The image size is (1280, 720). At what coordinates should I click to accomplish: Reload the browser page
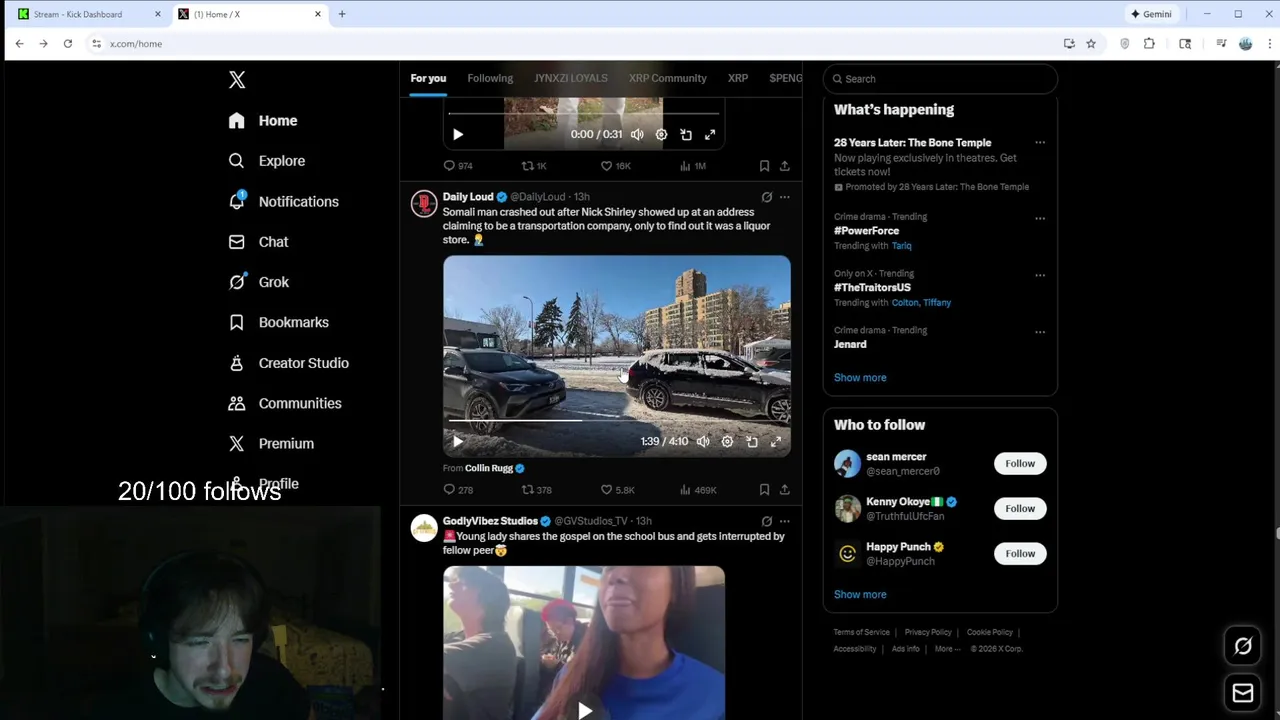pos(68,44)
